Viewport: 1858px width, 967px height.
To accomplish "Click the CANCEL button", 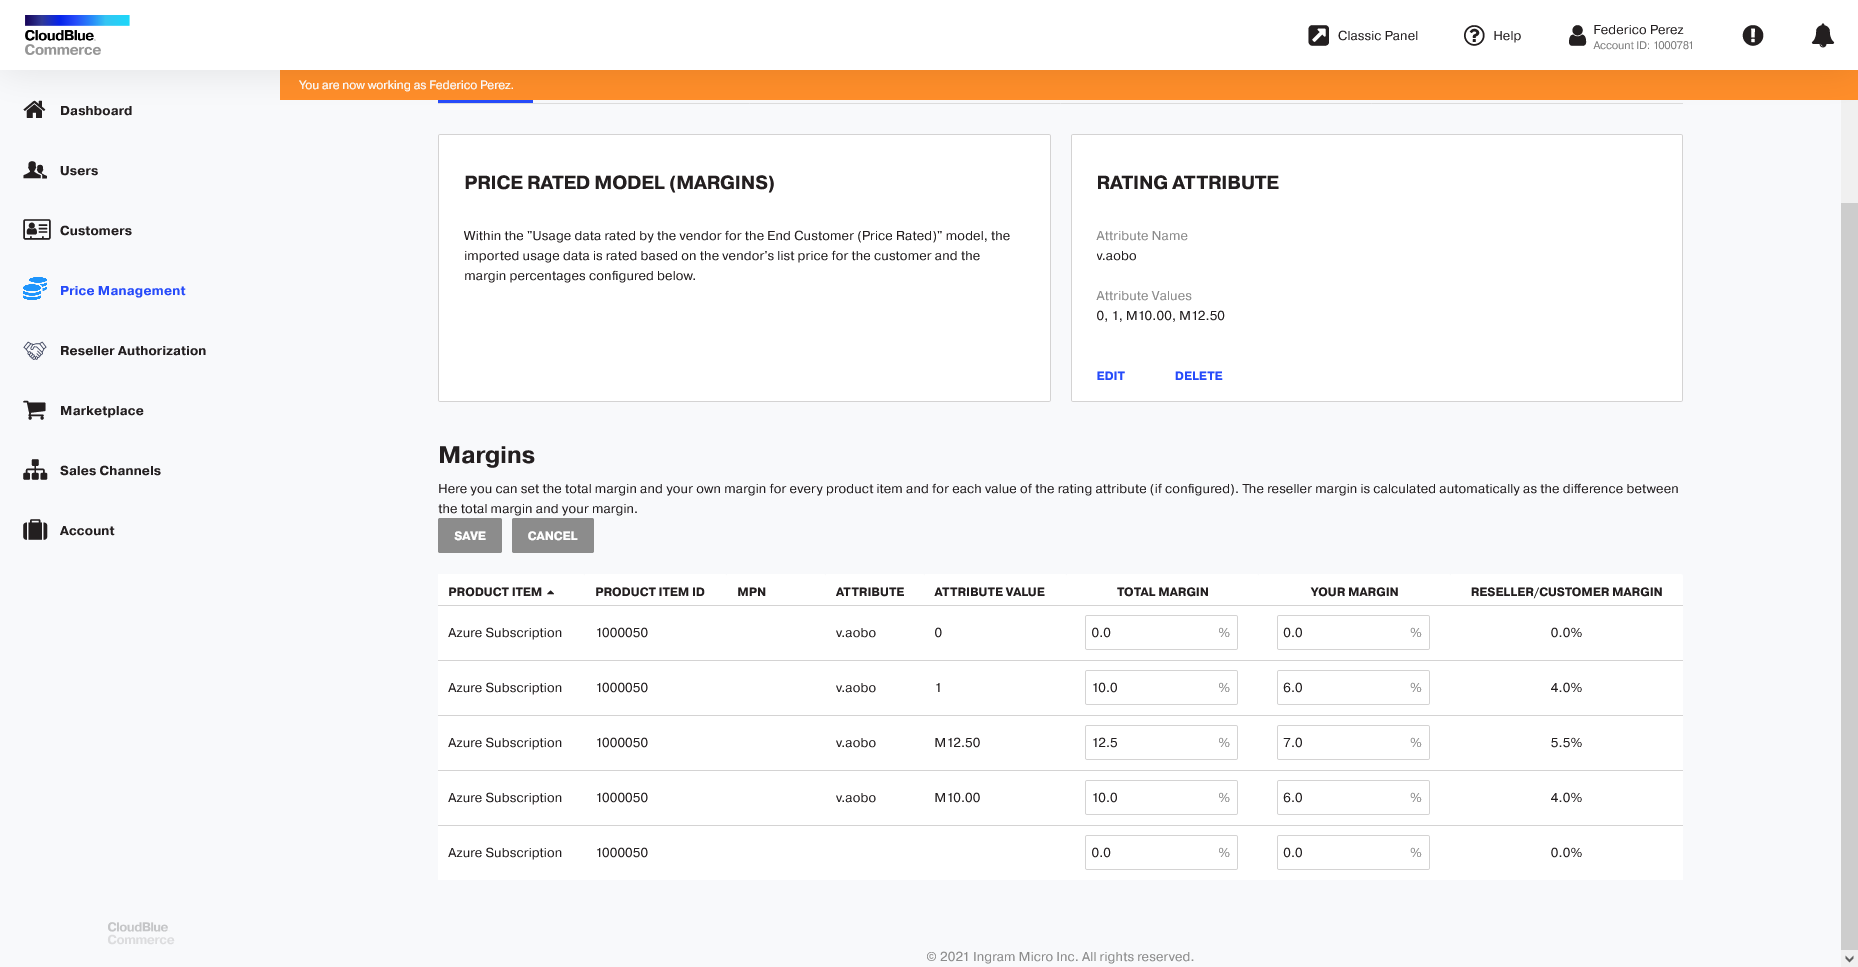I will (553, 535).
